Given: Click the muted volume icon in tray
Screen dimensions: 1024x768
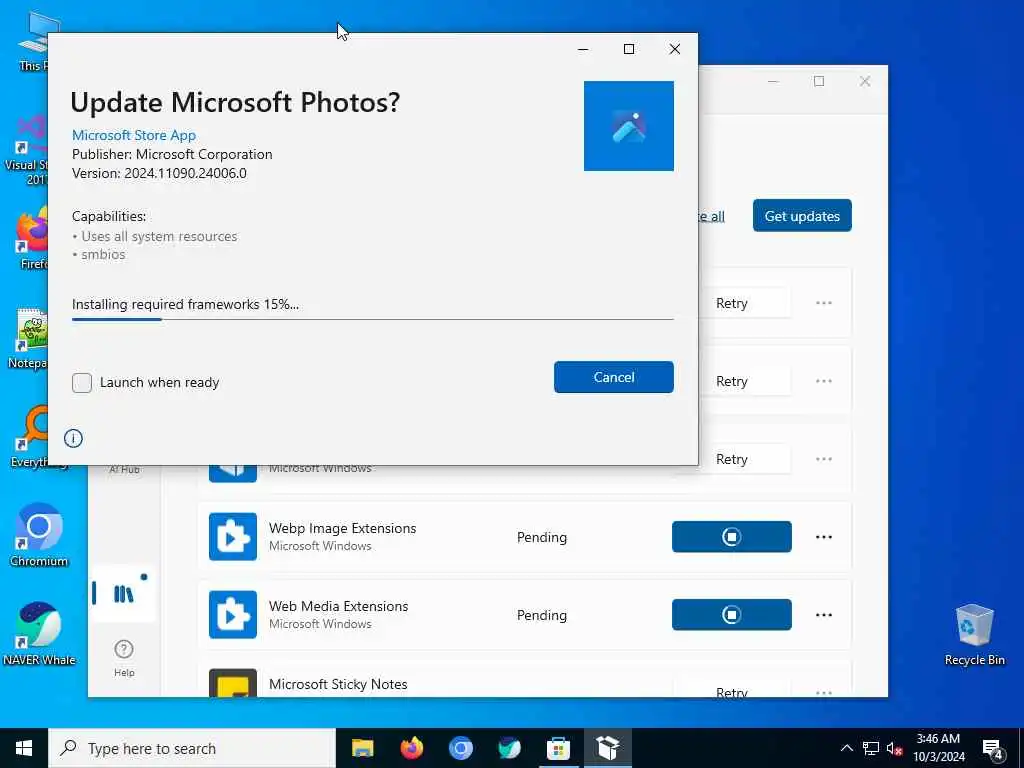Looking at the screenshot, I should 895,748.
